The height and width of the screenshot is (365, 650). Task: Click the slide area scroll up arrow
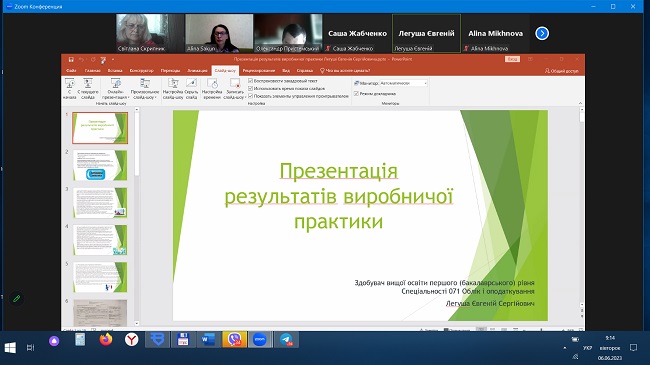582,110
